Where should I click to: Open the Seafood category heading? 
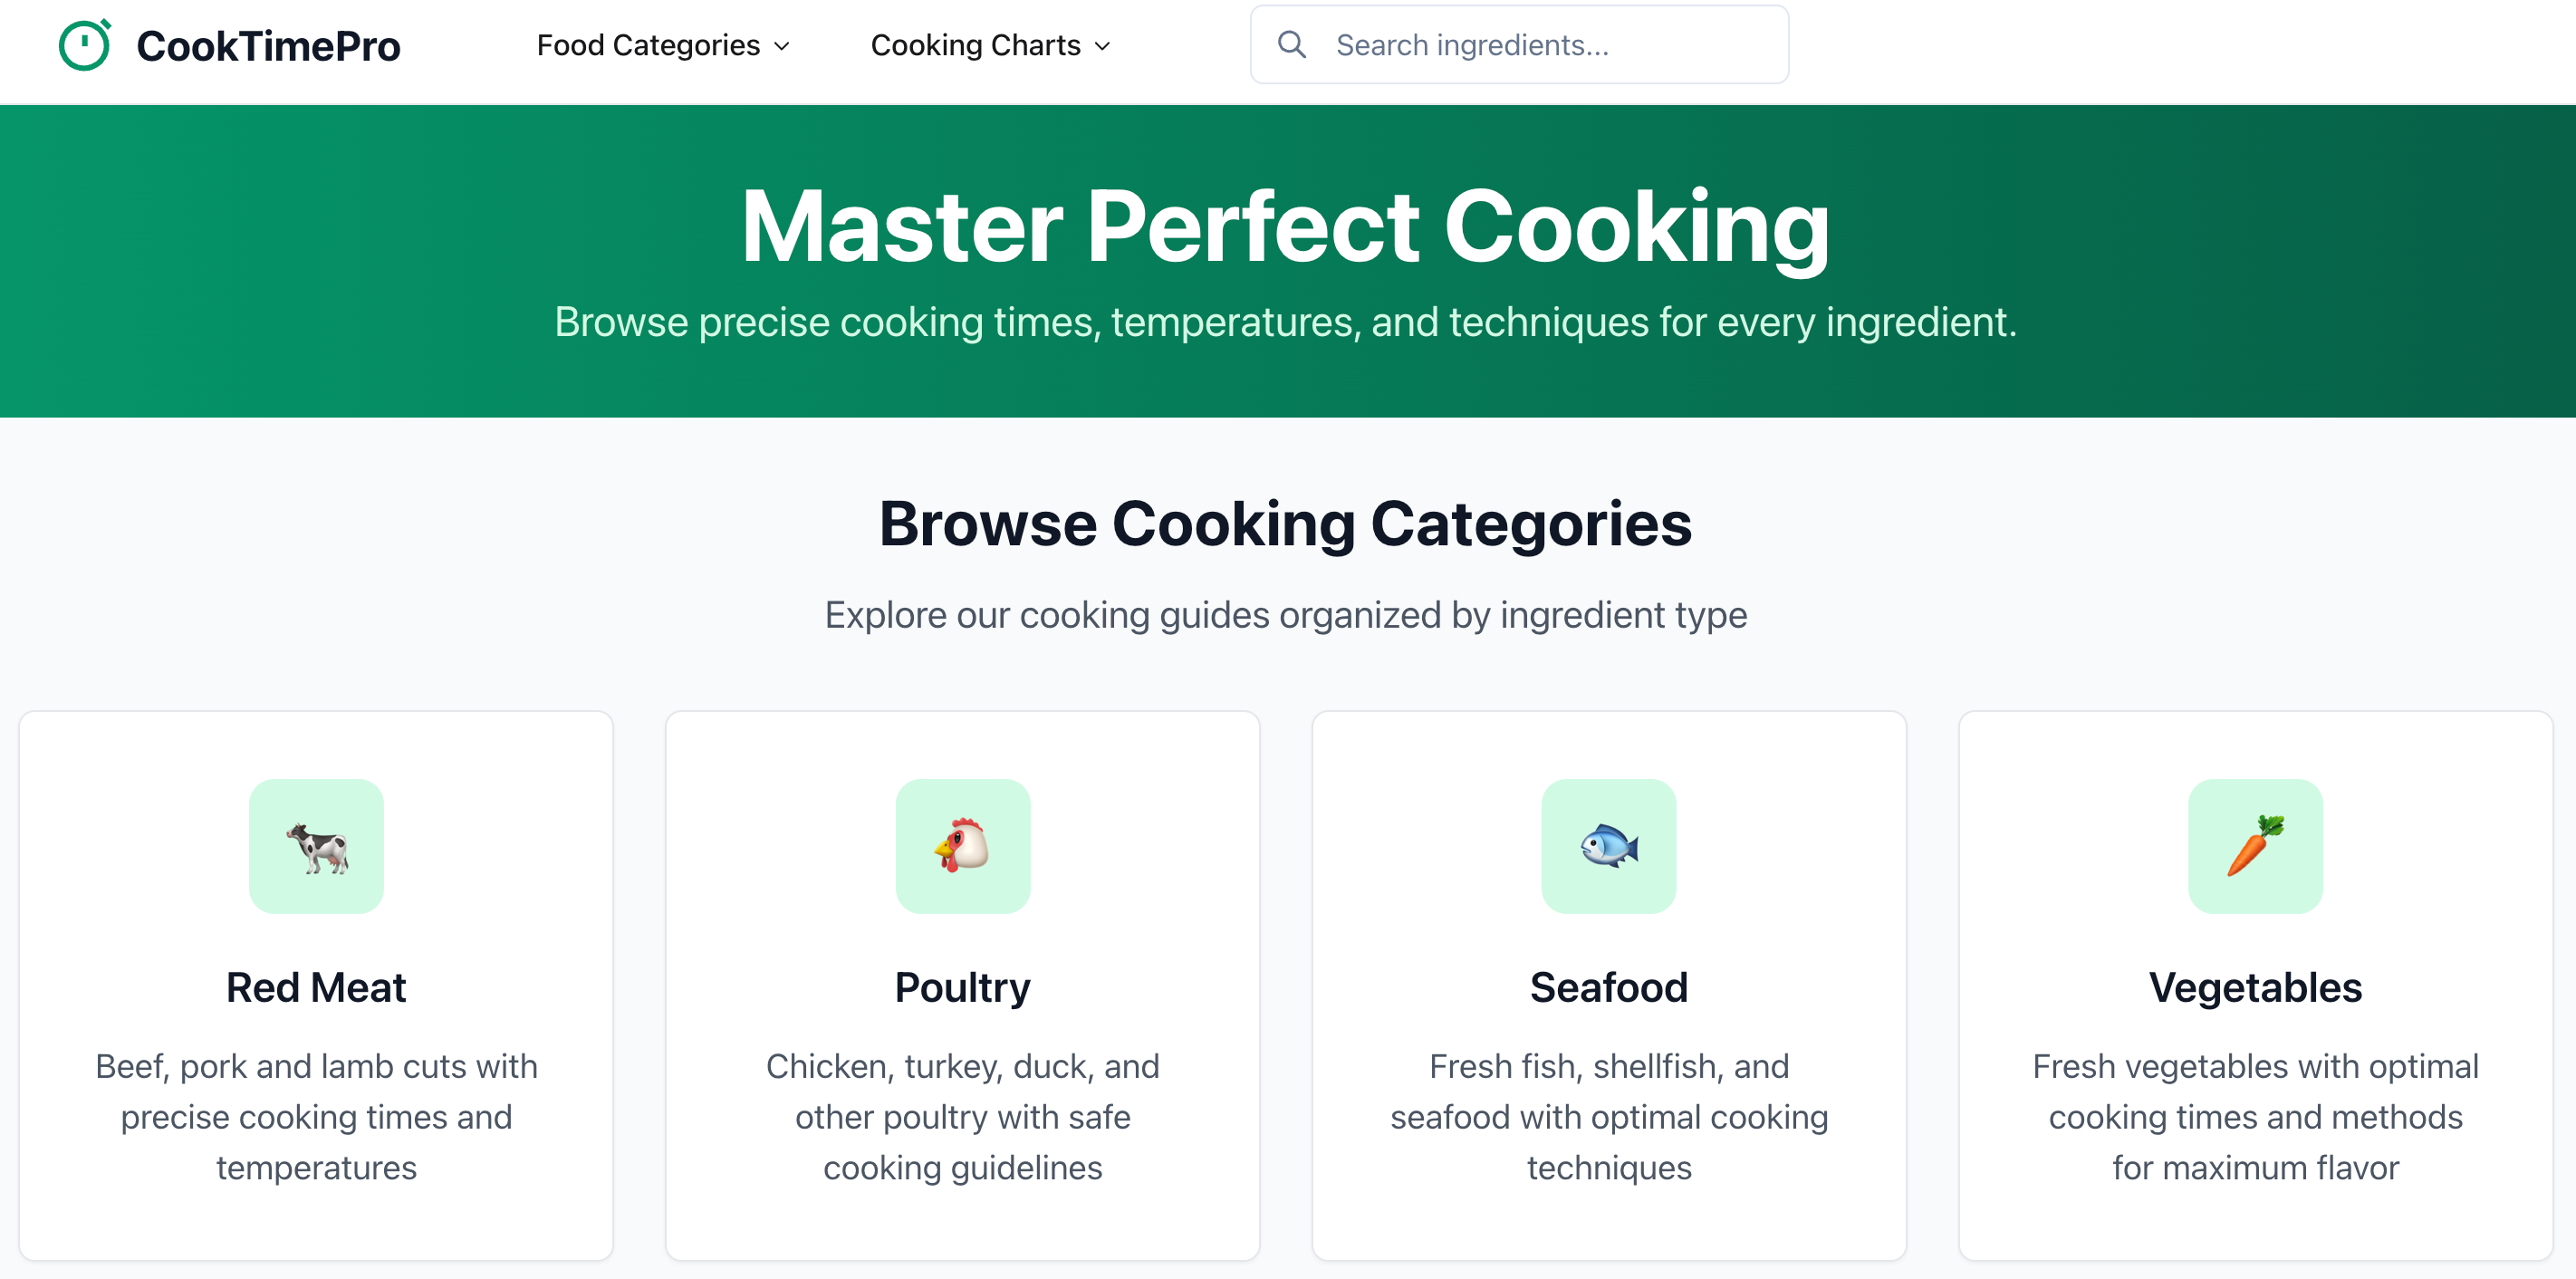coord(1608,987)
